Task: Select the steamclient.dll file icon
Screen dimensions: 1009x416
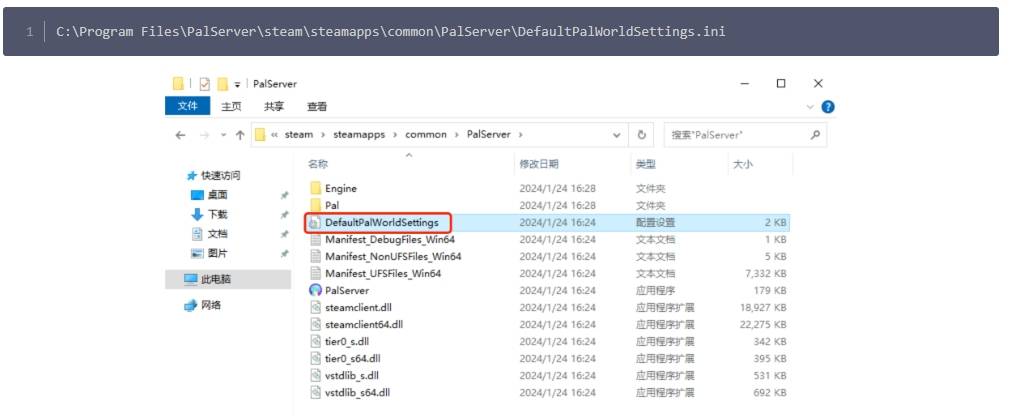Action: tap(315, 307)
